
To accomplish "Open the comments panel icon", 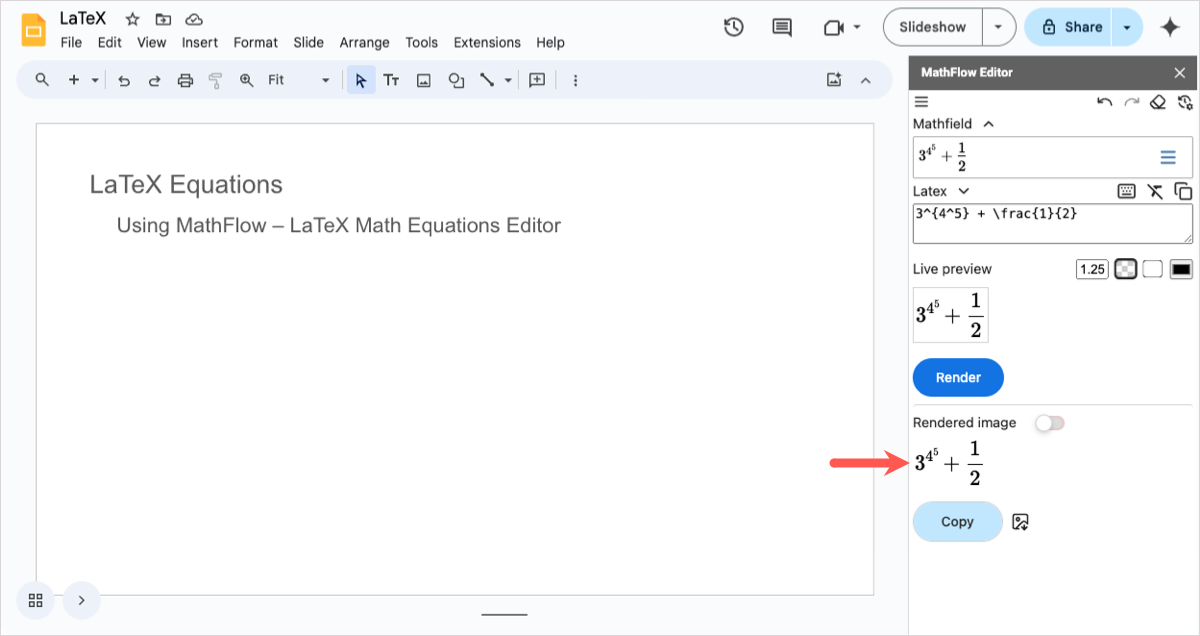I will (x=782, y=28).
